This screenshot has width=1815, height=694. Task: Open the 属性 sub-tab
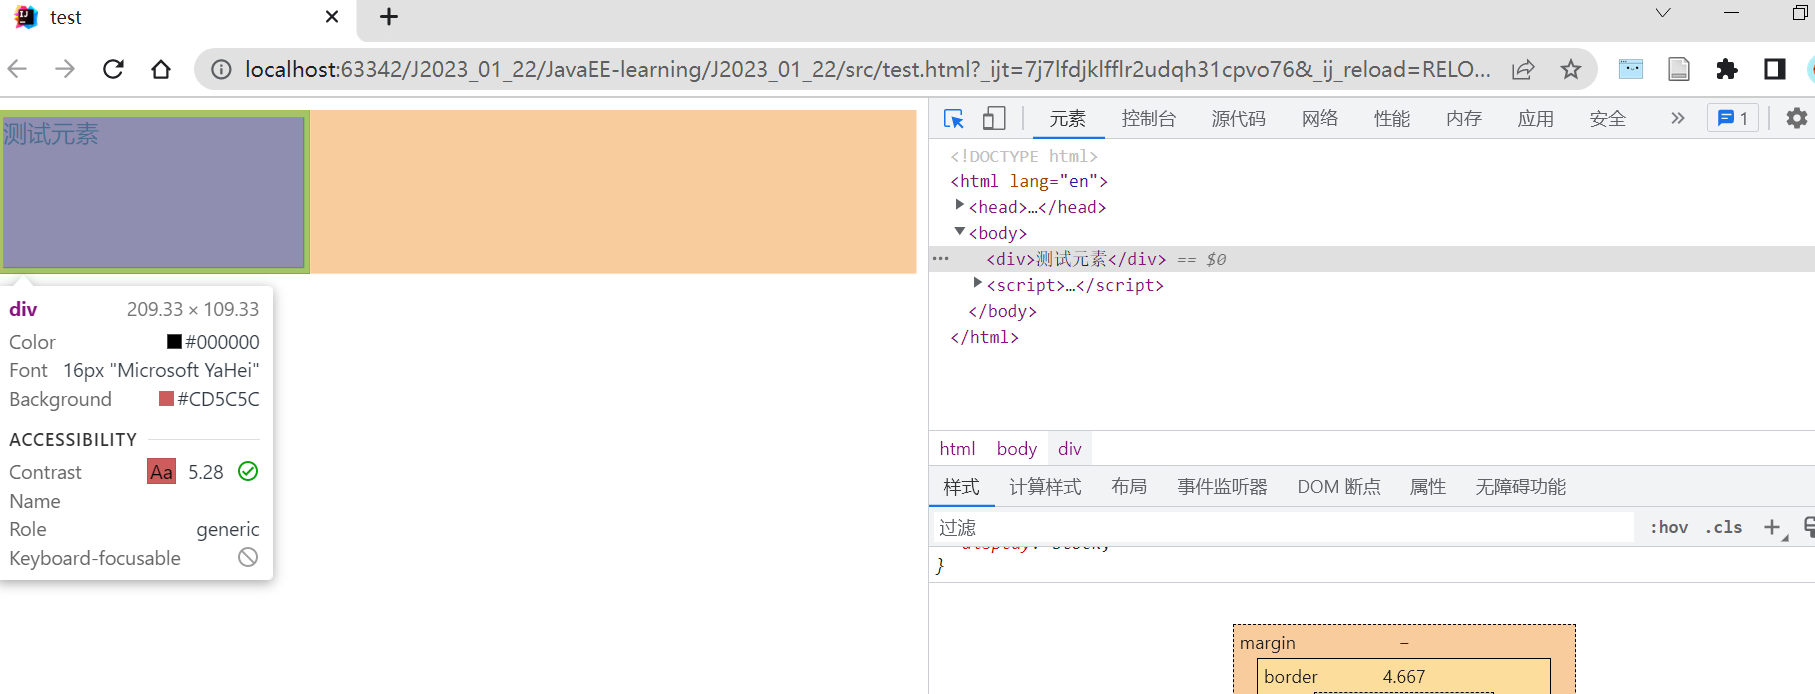(1428, 487)
